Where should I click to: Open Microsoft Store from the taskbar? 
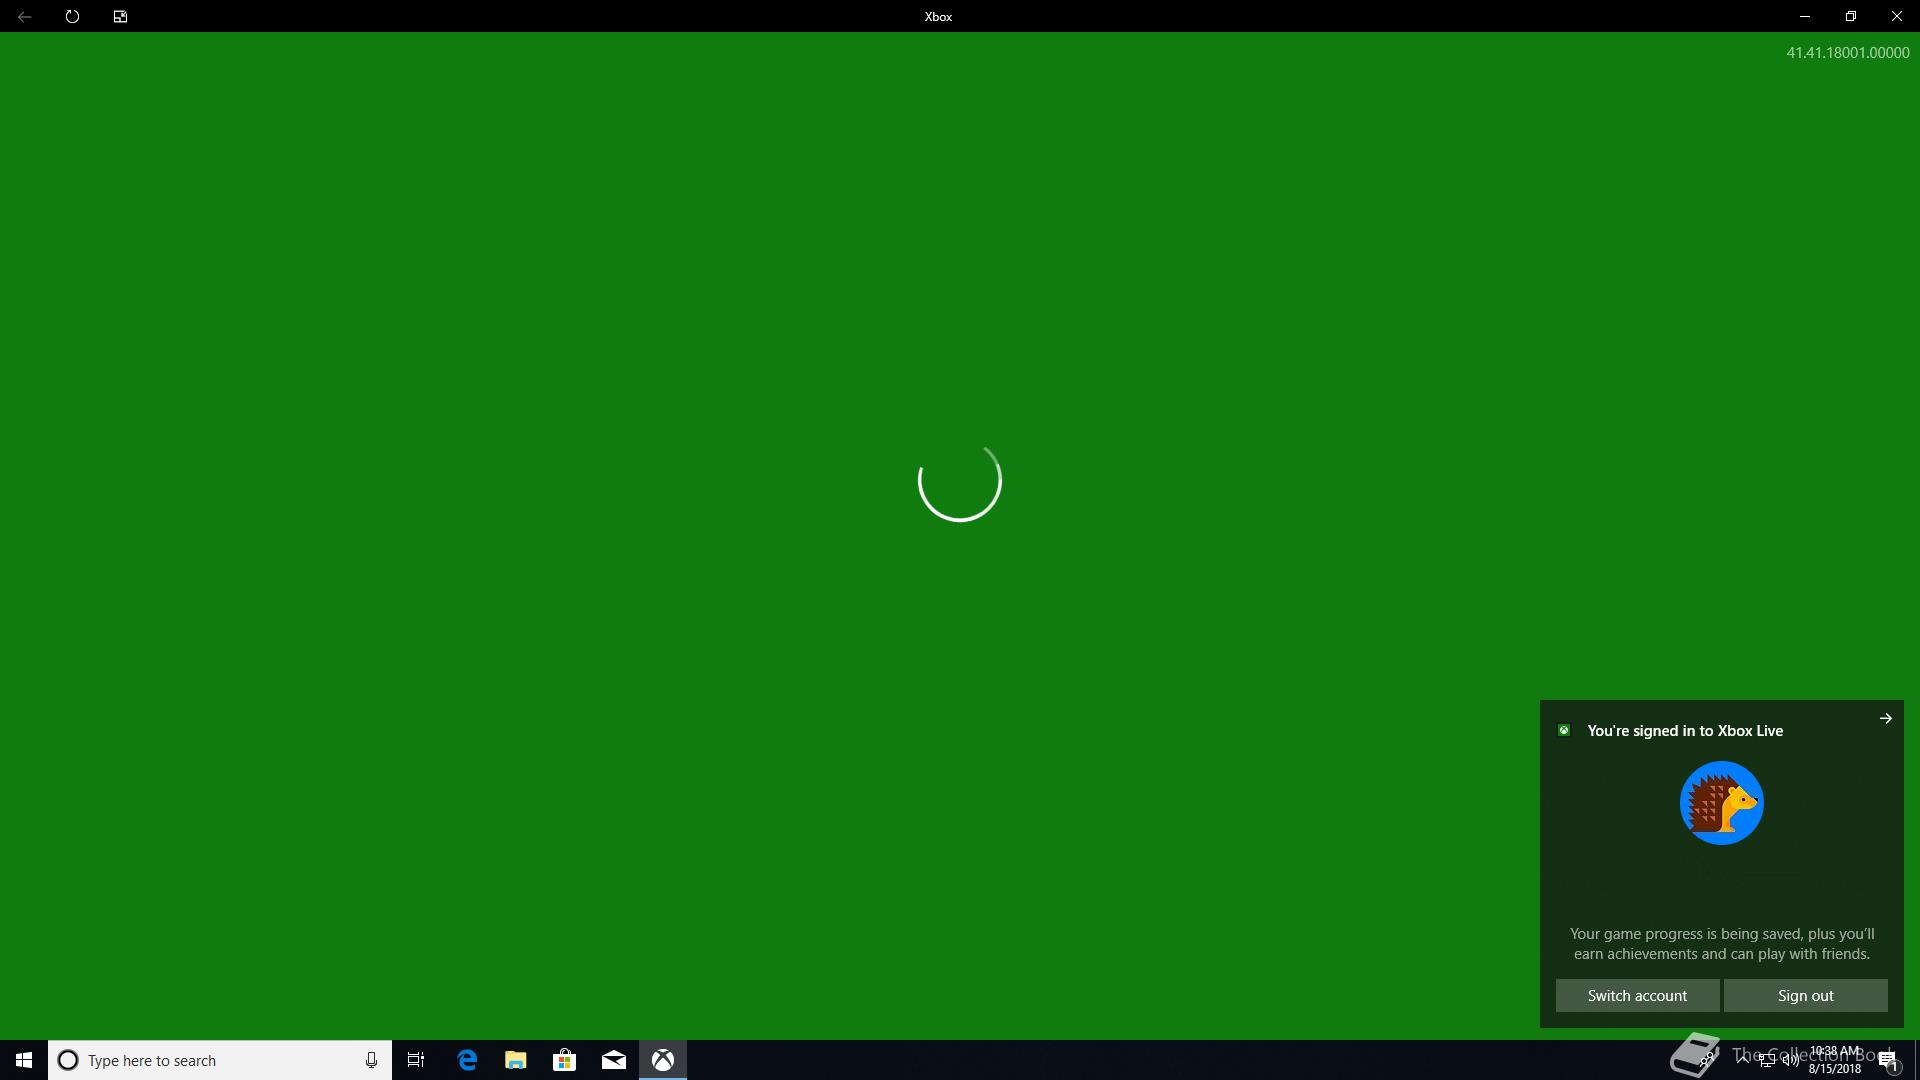tap(564, 1060)
